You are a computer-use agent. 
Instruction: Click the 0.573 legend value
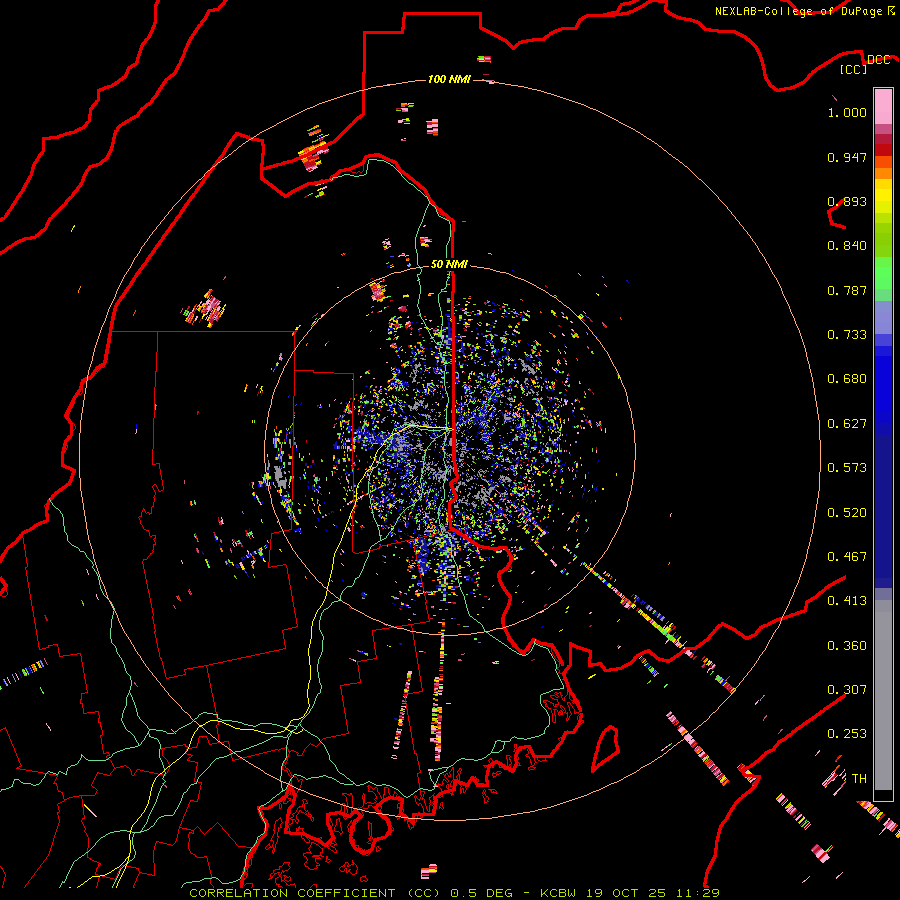[847, 468]
